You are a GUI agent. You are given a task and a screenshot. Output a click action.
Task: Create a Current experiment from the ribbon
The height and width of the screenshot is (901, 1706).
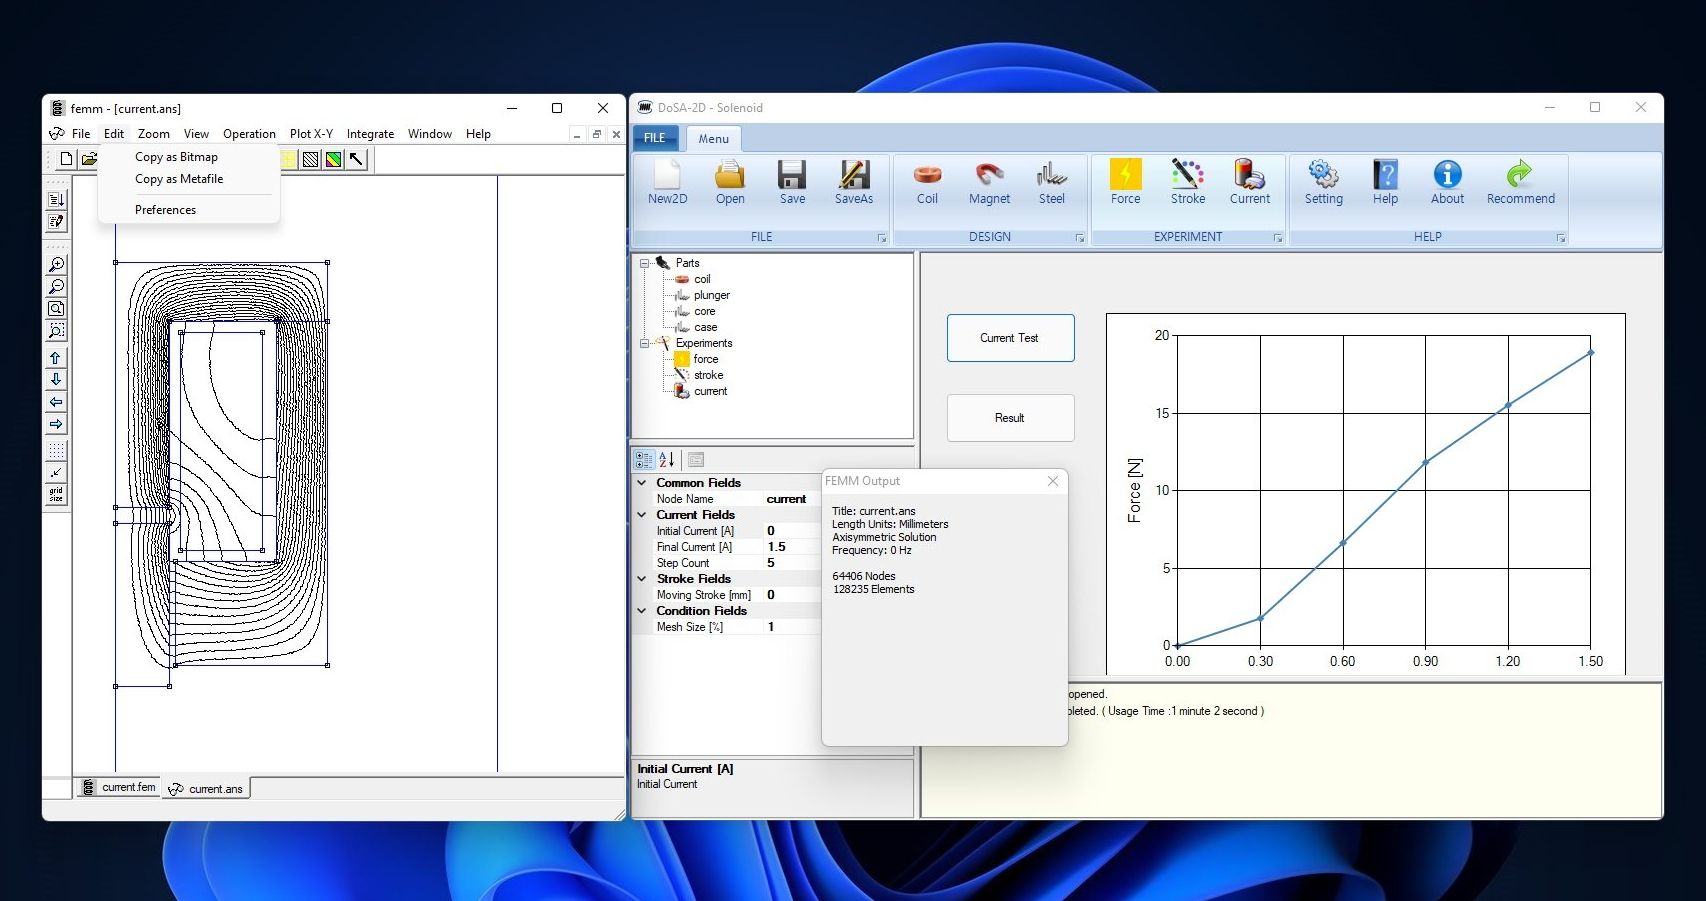(x=1250, y=182)
